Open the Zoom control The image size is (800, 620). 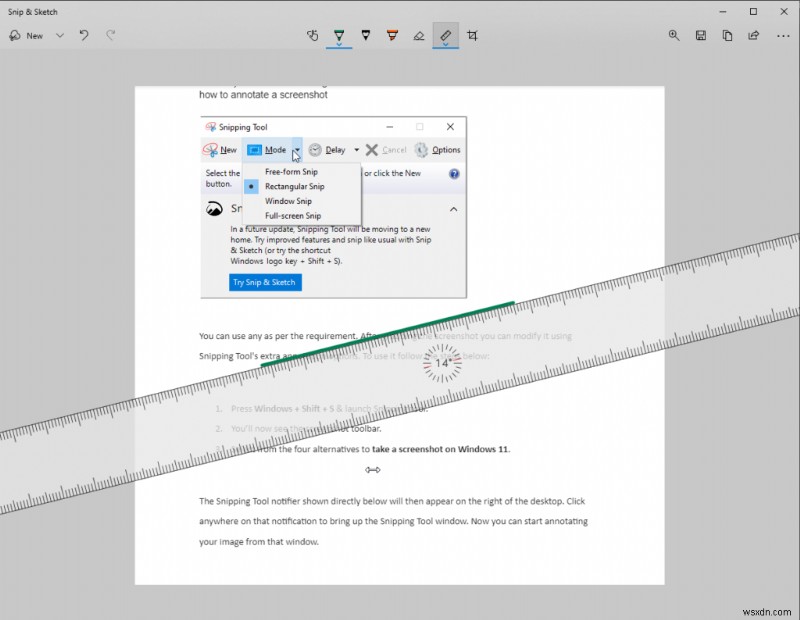(x=674, y=35)
